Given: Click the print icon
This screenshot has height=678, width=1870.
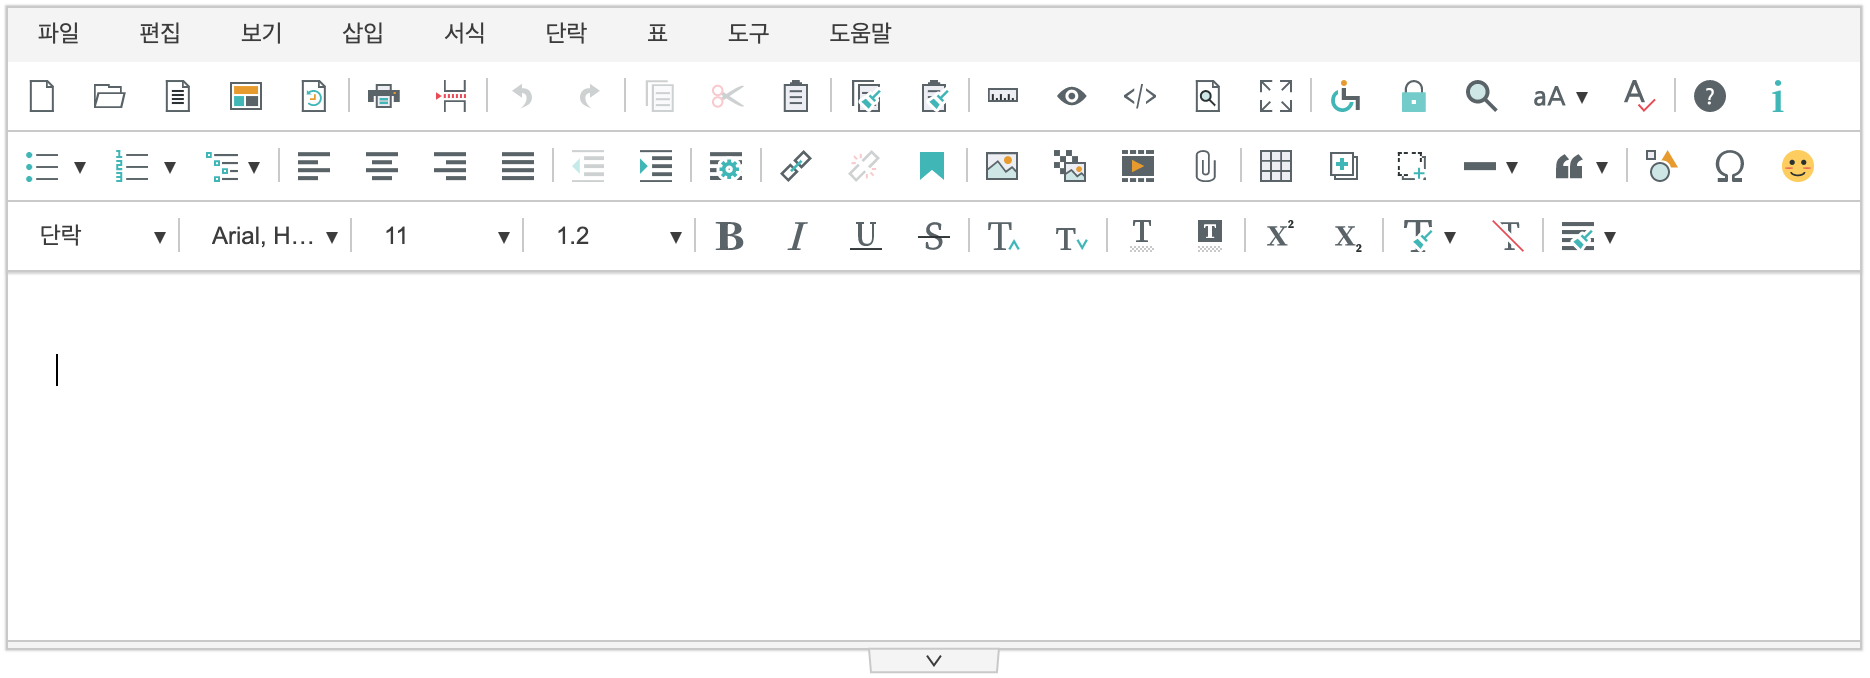Looking at the screenshot, I should 383,97.
